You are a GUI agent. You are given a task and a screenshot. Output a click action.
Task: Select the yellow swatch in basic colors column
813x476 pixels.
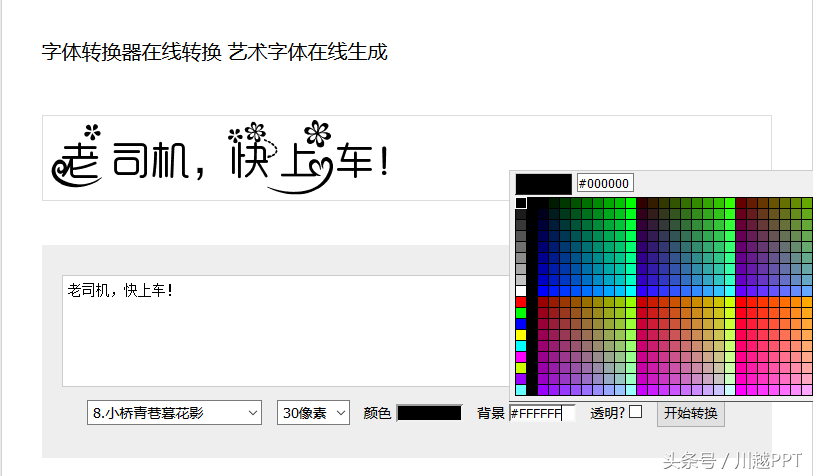[521, 335]
